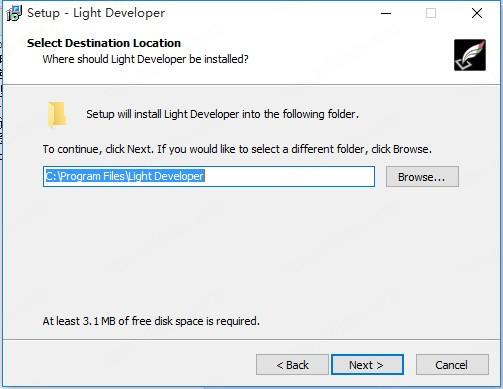This screenshot has width=503, height=389.
Task: Minimize the Setup window
Action: click(386, 13)
